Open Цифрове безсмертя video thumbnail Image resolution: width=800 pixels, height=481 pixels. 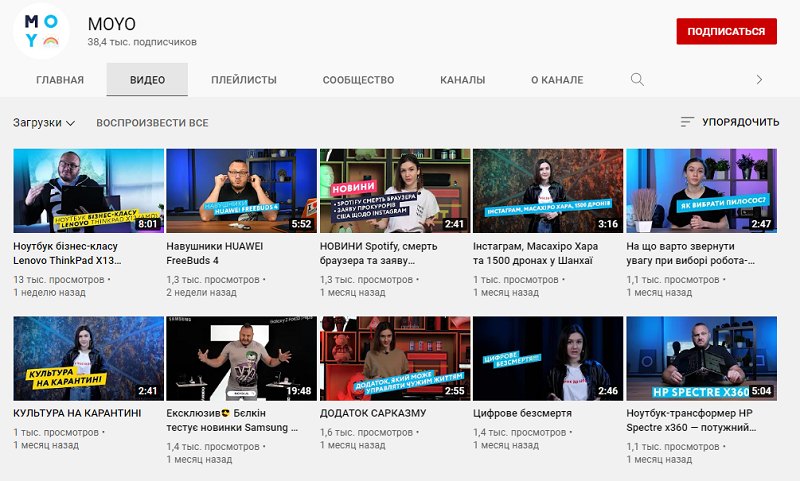548,359
